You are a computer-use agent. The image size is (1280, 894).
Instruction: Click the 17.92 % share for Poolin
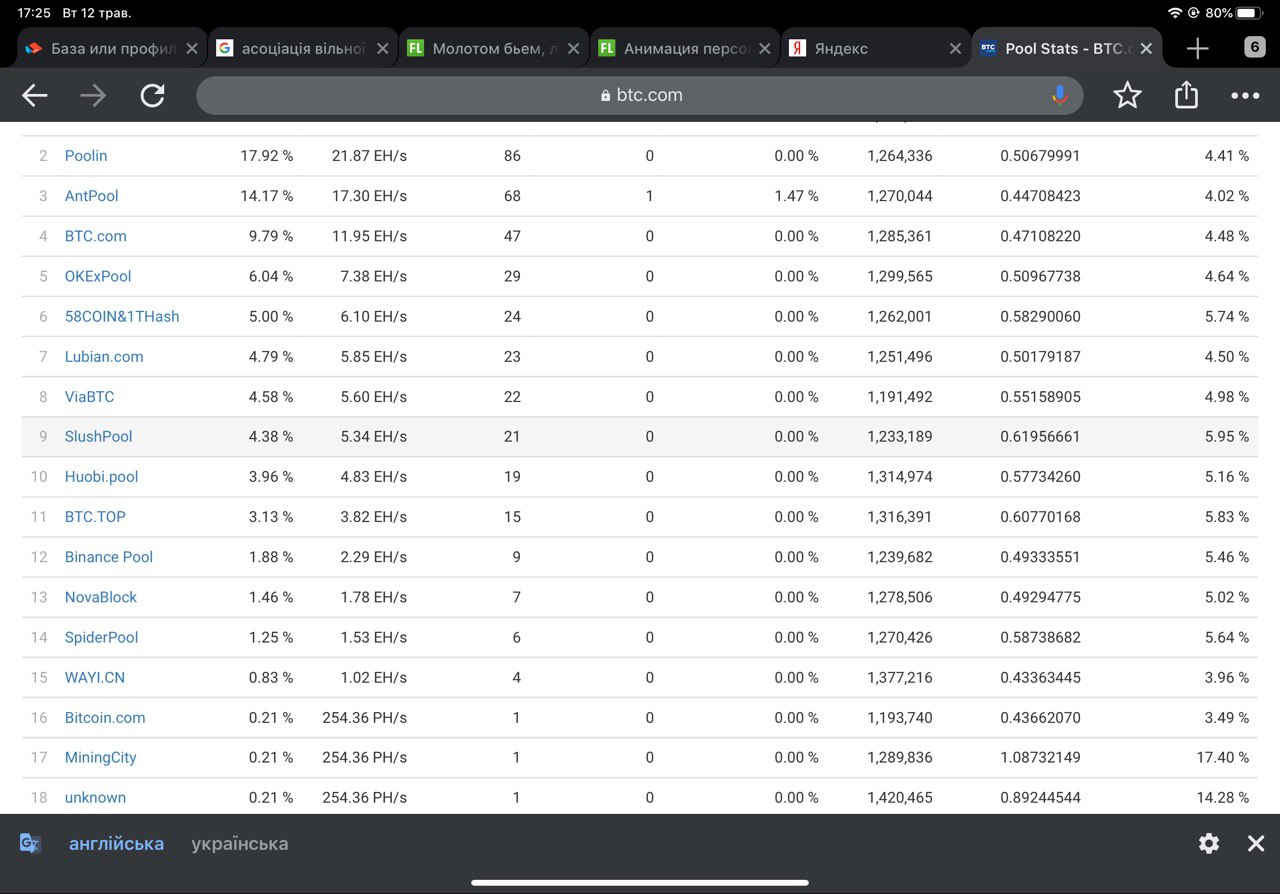pyautogui.click(x=267, y=156)
